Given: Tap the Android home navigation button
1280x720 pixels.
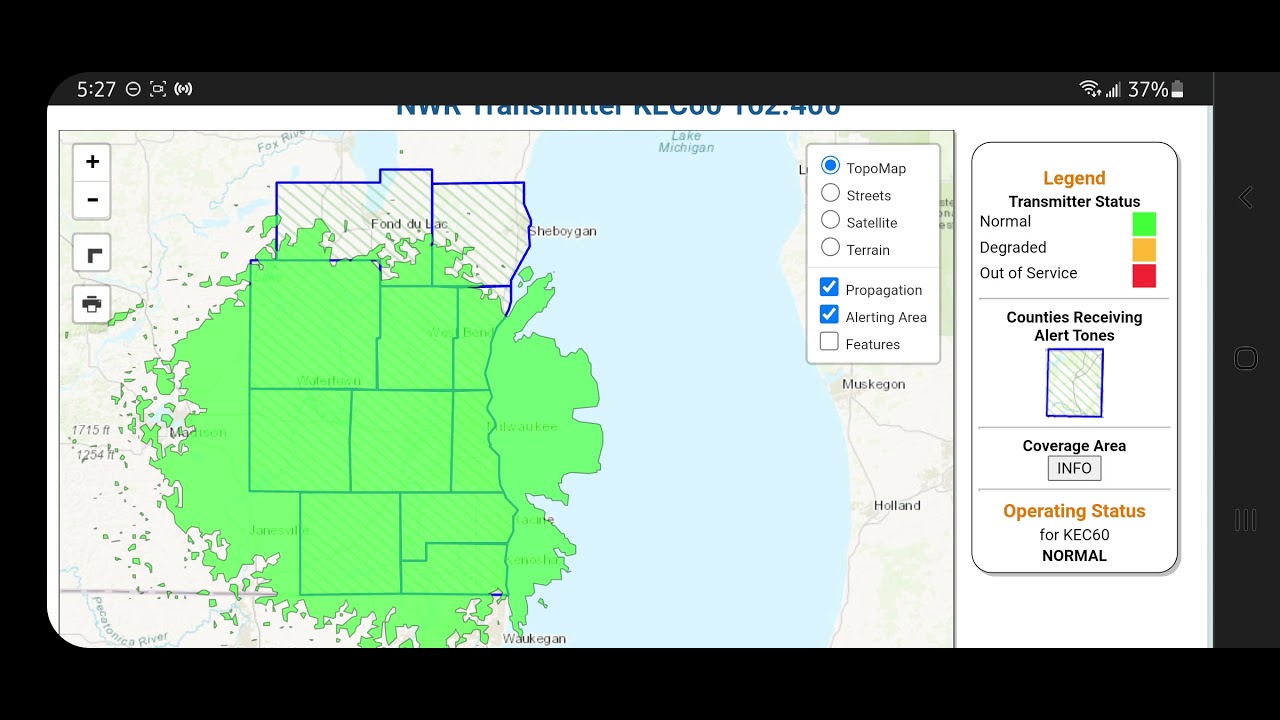Looking at the screenshot, I should (x=1245, y=358).
